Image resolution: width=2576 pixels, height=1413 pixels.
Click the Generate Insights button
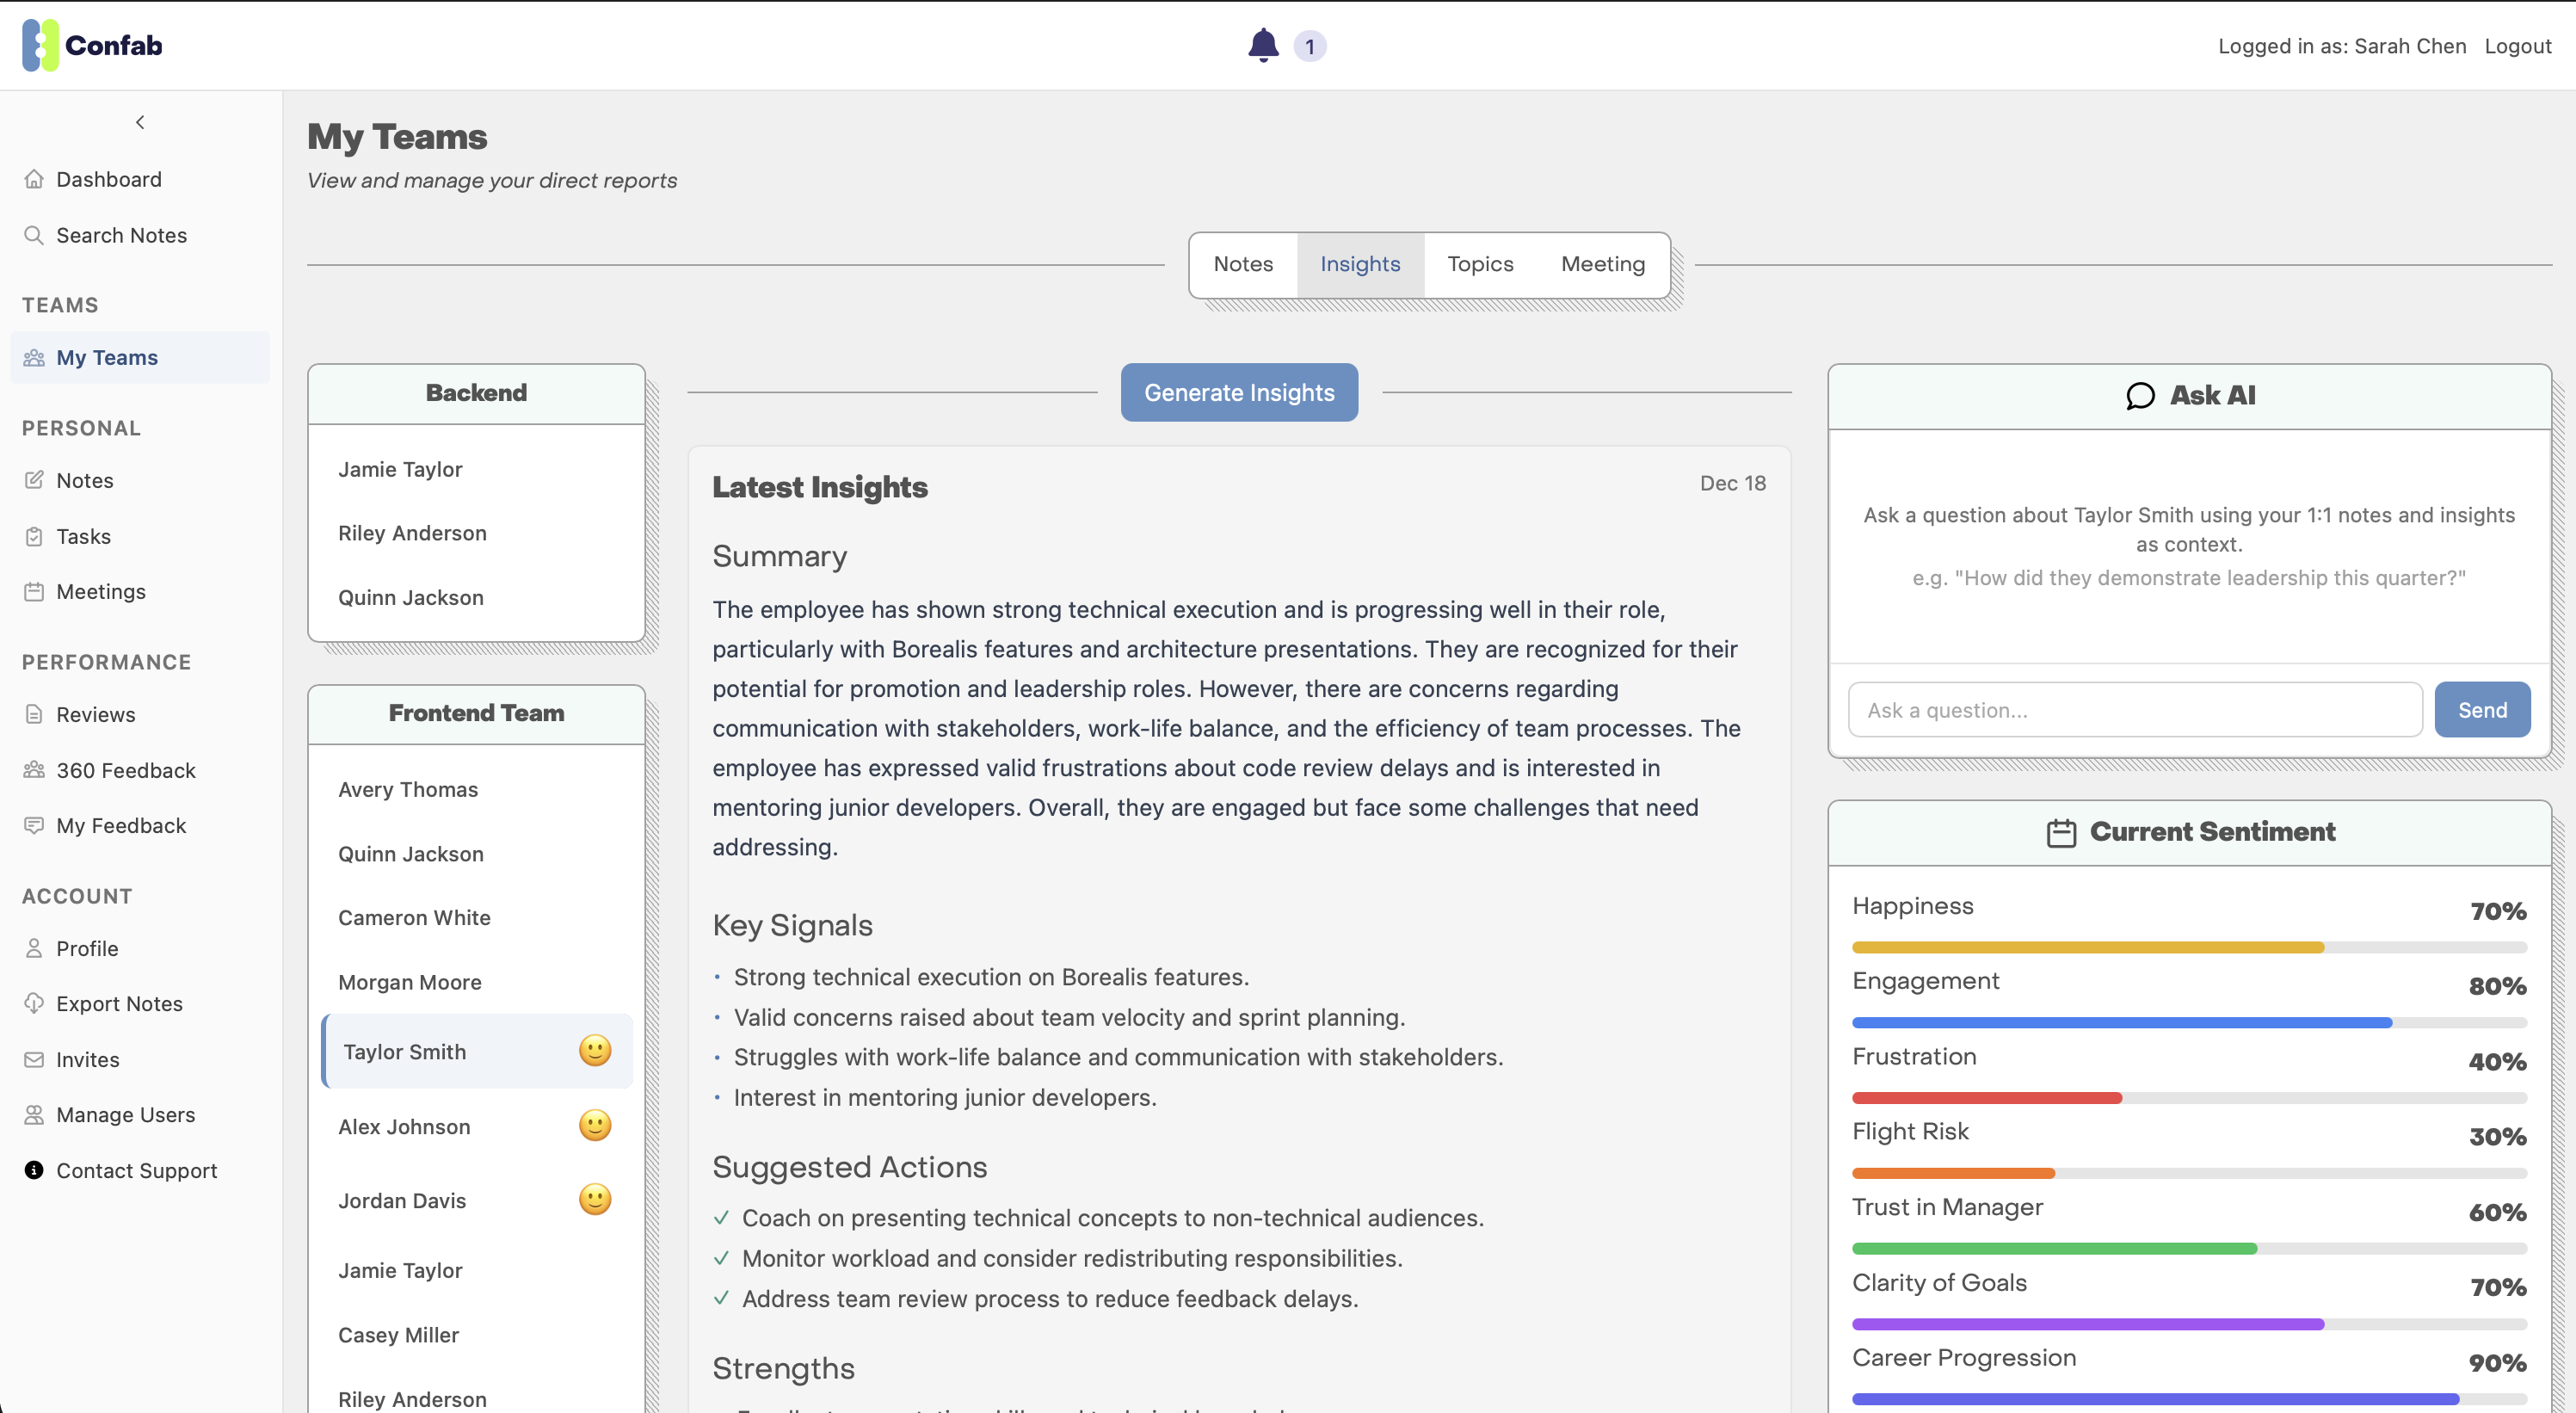click(x=1239, y=392)
